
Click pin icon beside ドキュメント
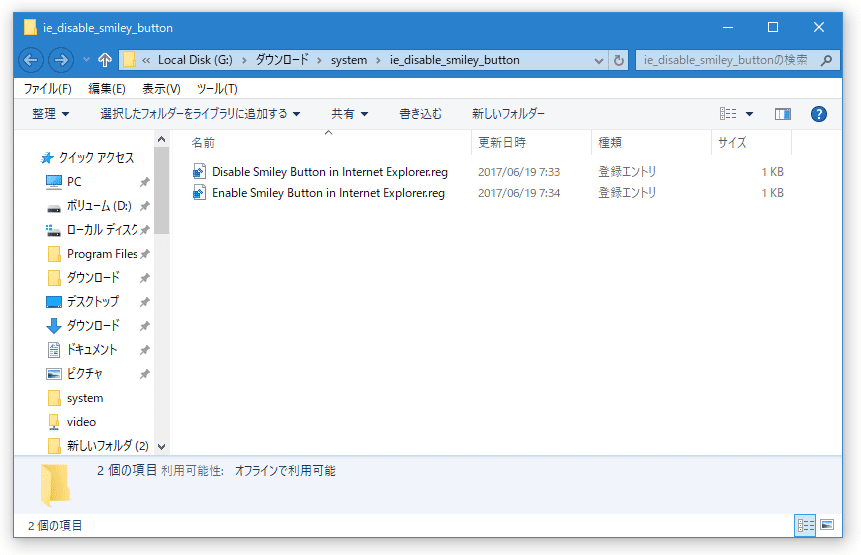point(144,350)
